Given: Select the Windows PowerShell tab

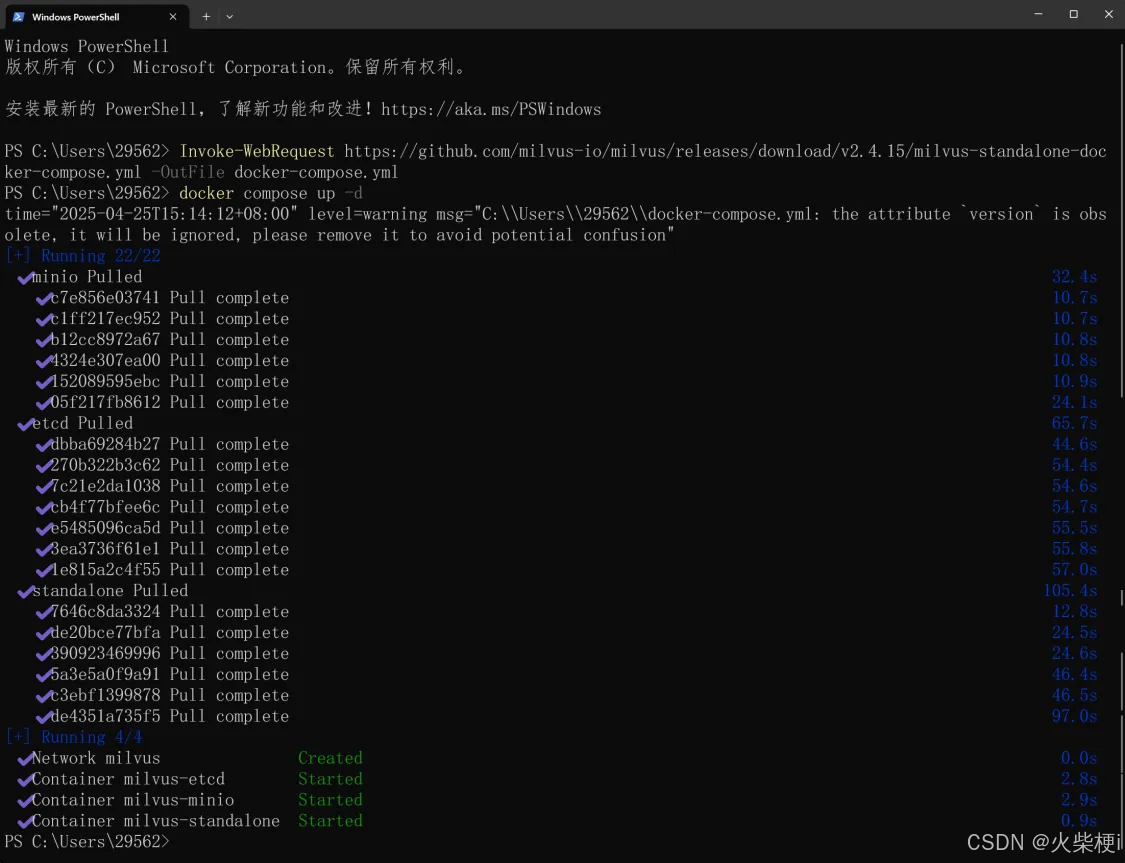Looking at the screenshot, I should tap(96, 16).
